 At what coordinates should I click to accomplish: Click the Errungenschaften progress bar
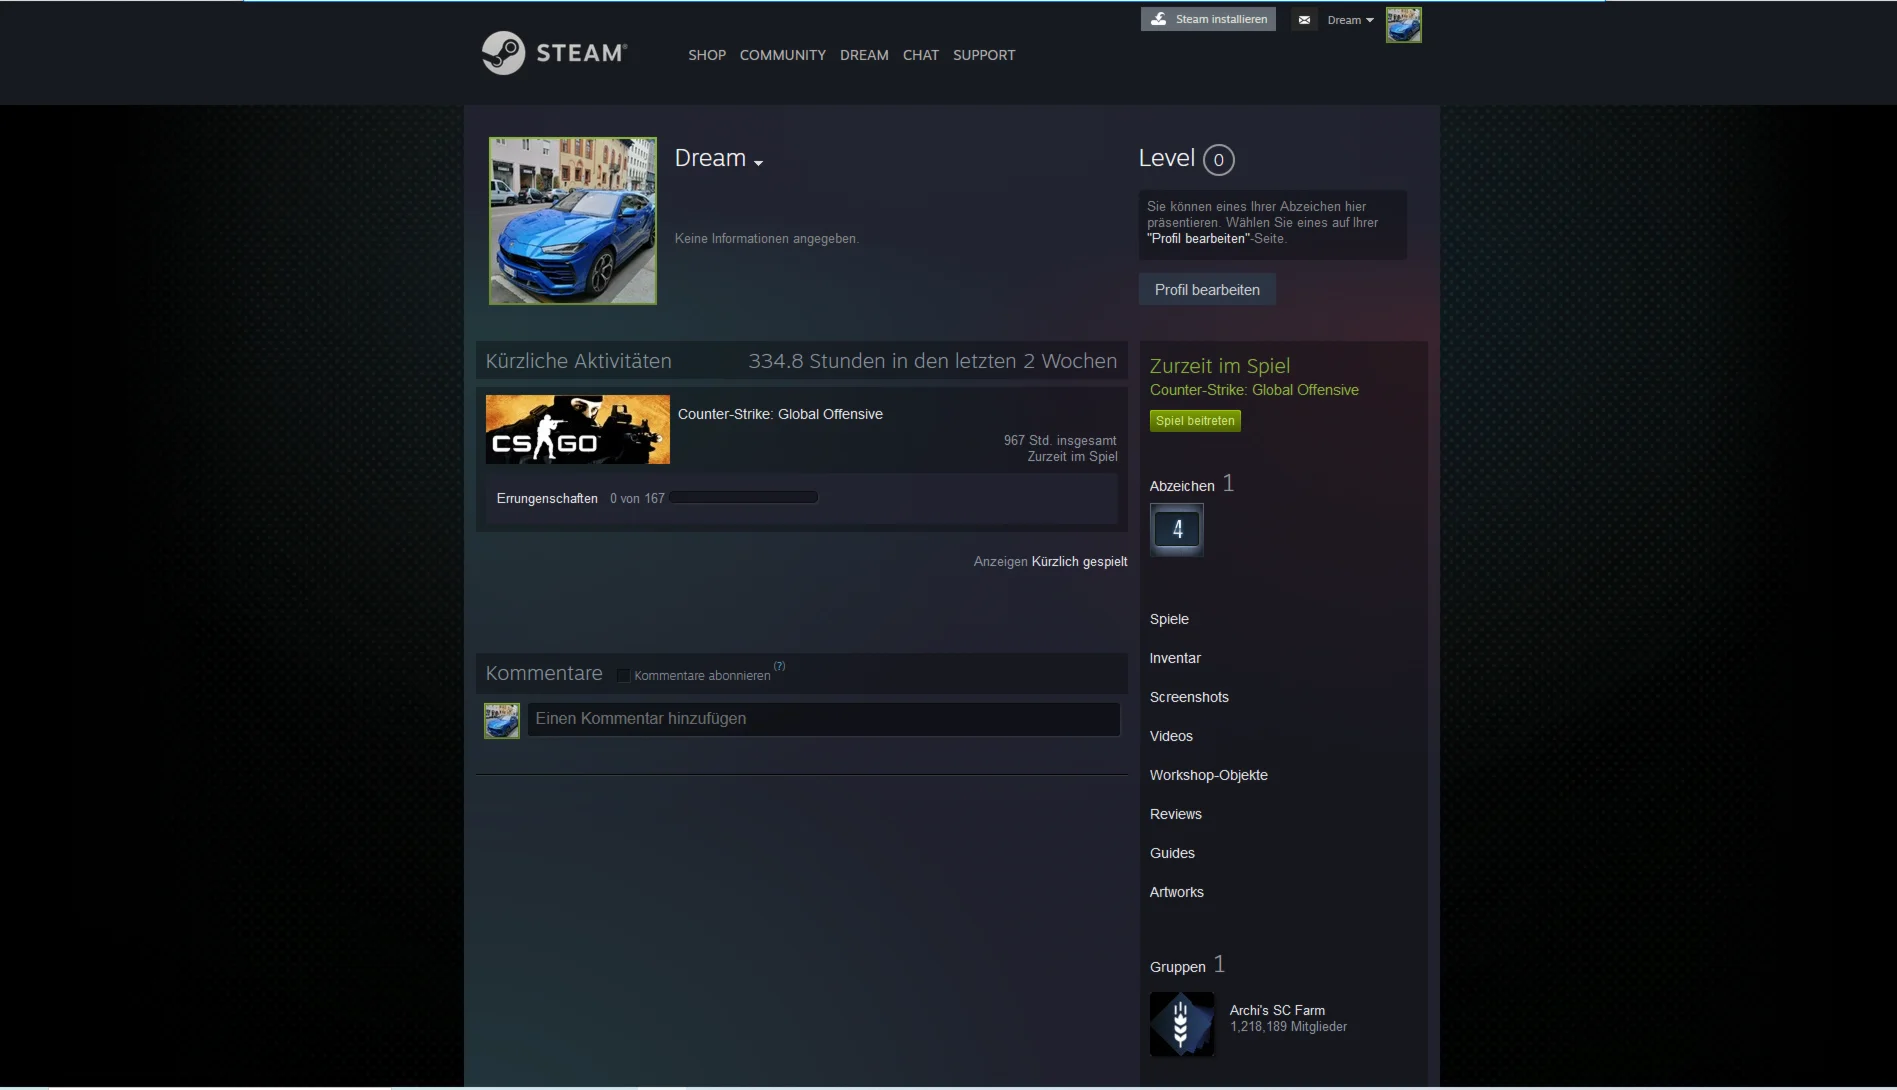click(x=743, y=497)
